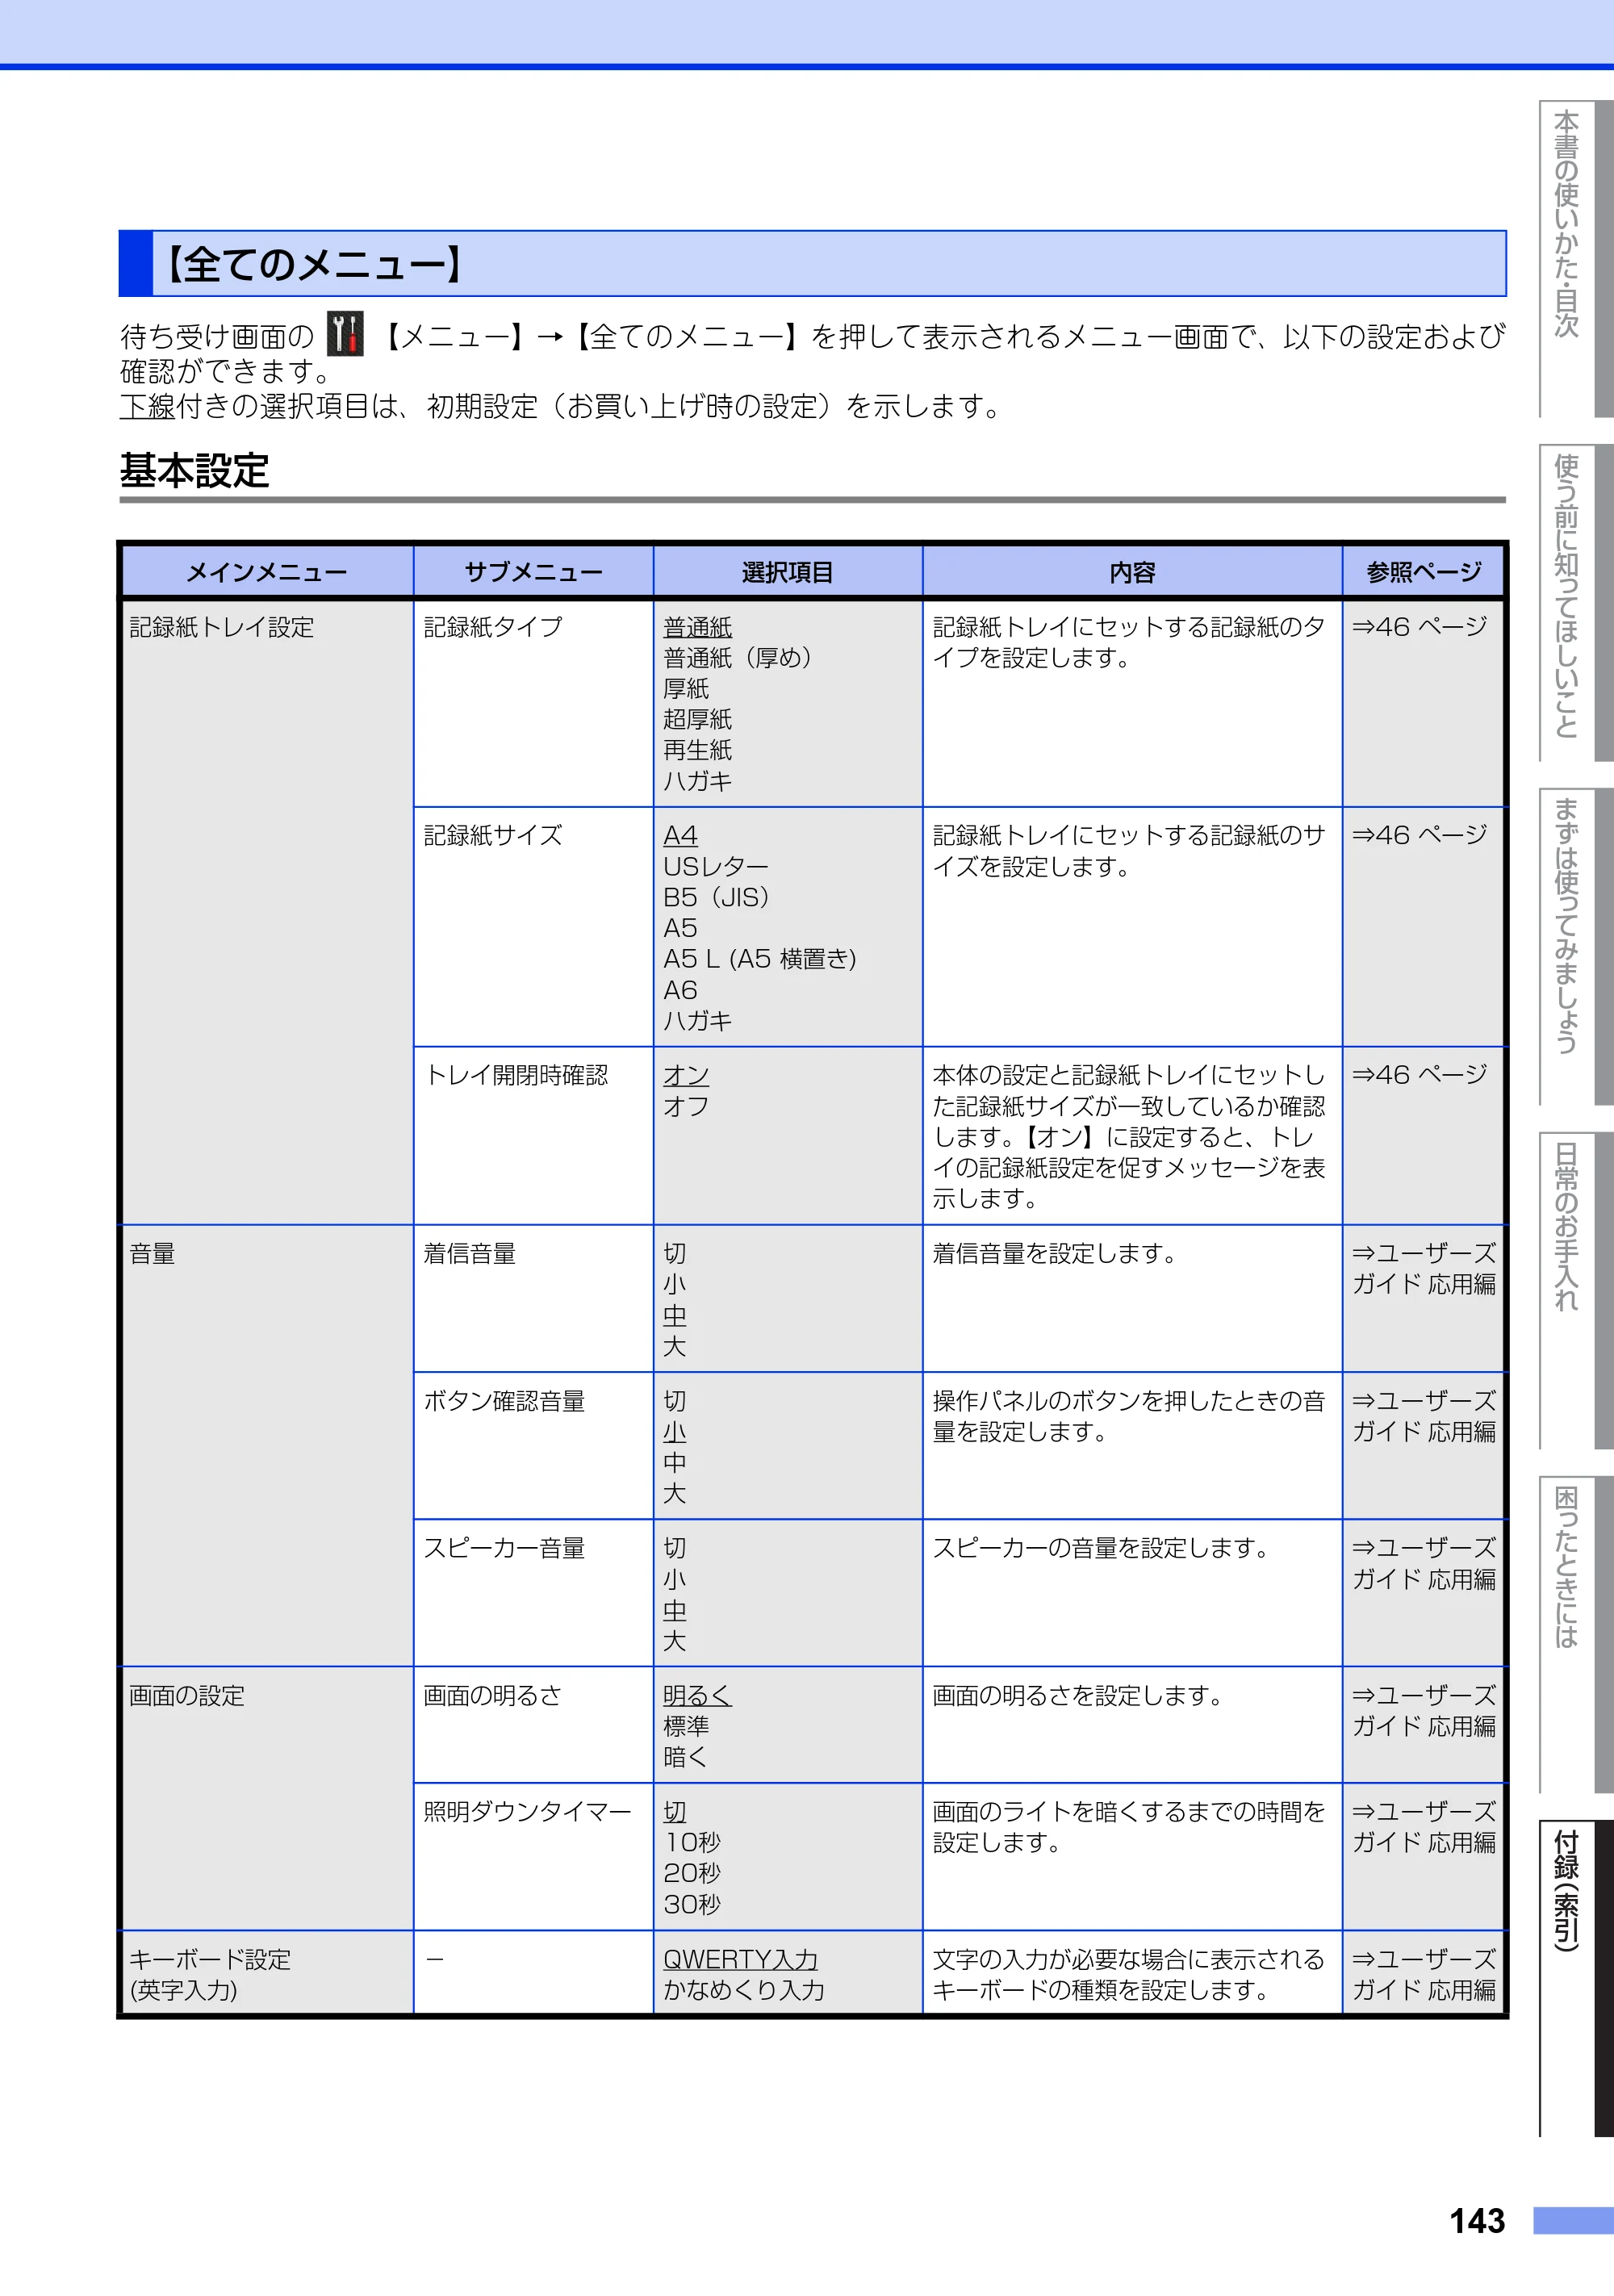This screenshot has width=1614, height=2296.
Task: Click the 基本設定 heading
Action: coord(195,470)
